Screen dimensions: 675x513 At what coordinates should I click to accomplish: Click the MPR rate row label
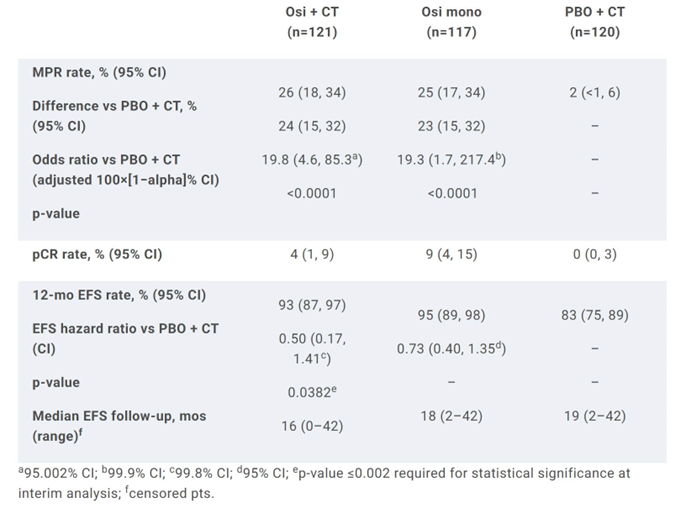tap(99, 73)
